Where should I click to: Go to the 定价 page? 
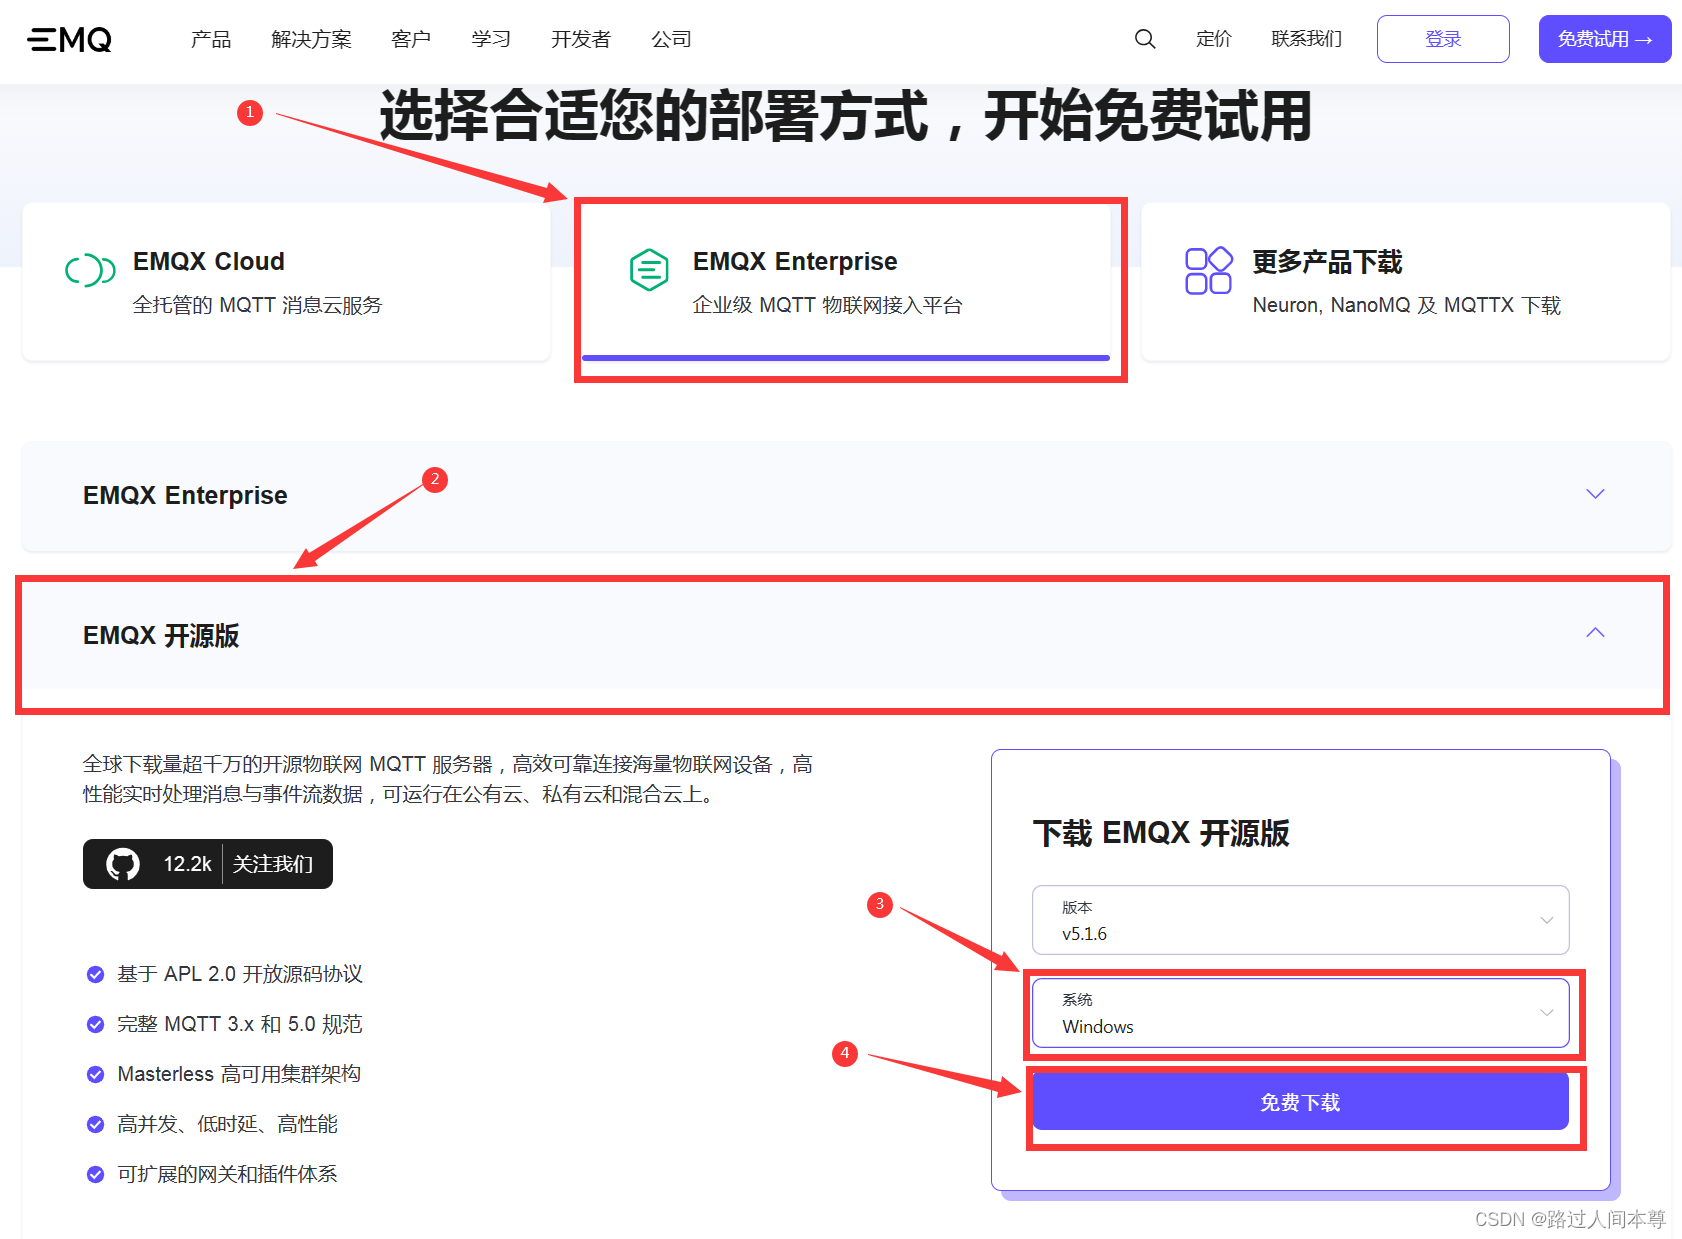coord(1214,39)
